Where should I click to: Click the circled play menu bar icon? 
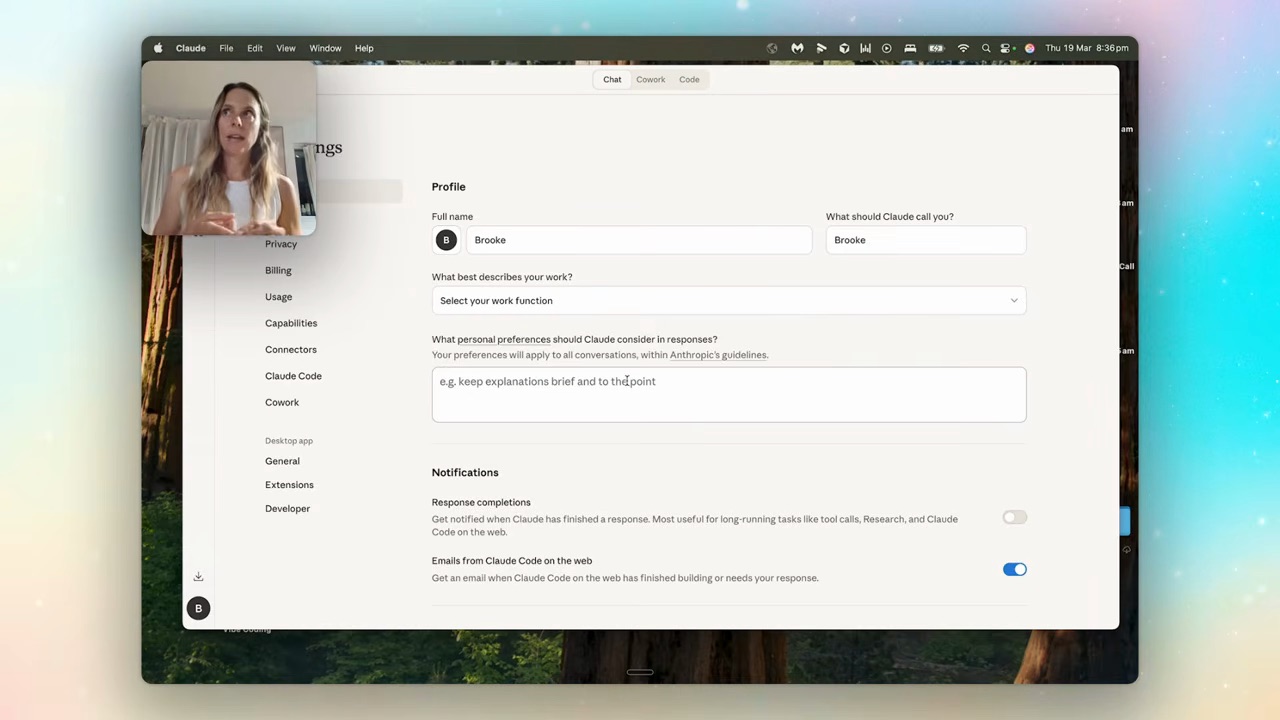[x=886, y=48]
